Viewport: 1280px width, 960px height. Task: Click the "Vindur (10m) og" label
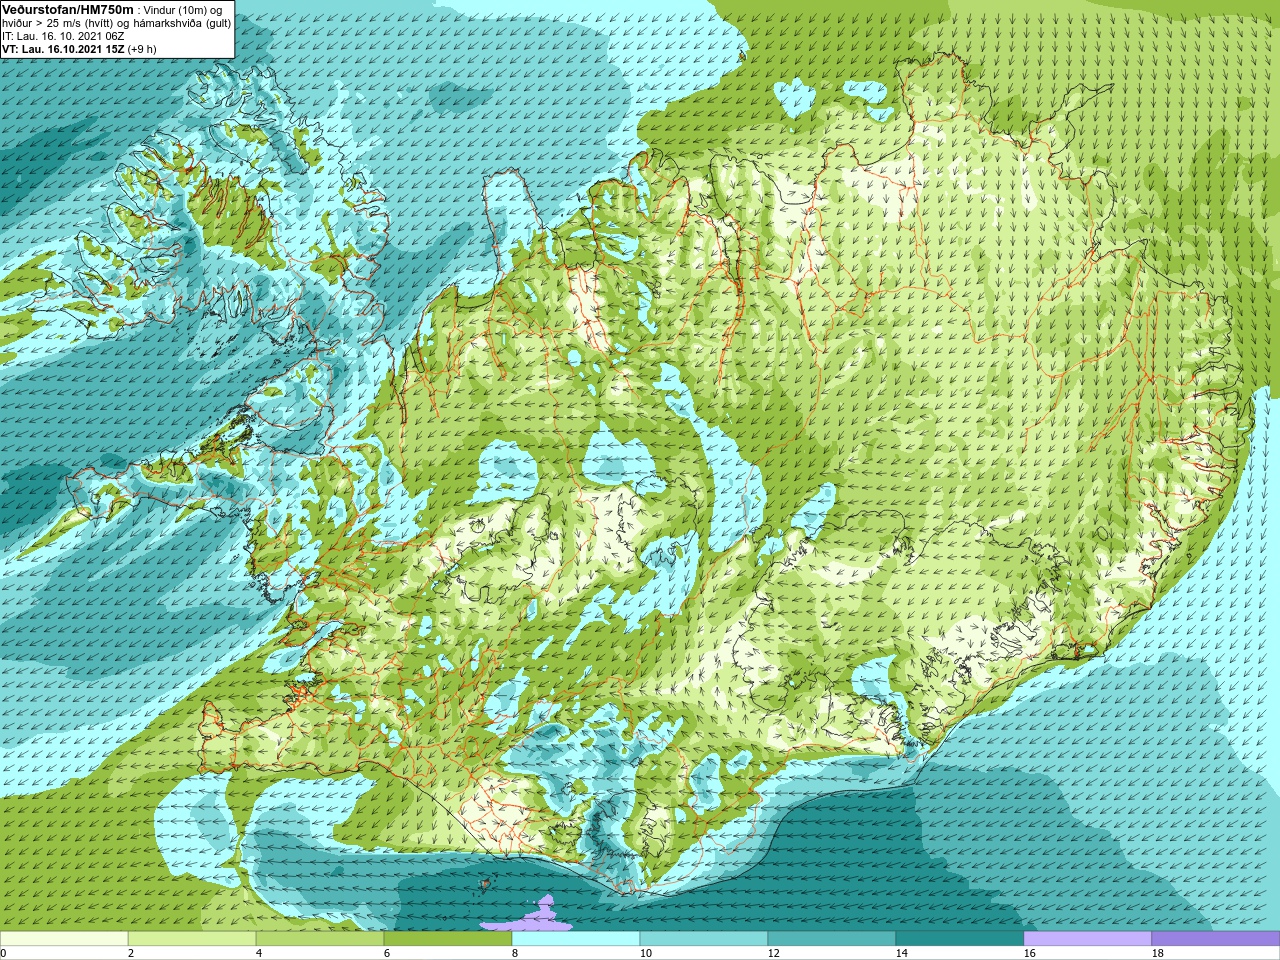click(x=183, y=10)
